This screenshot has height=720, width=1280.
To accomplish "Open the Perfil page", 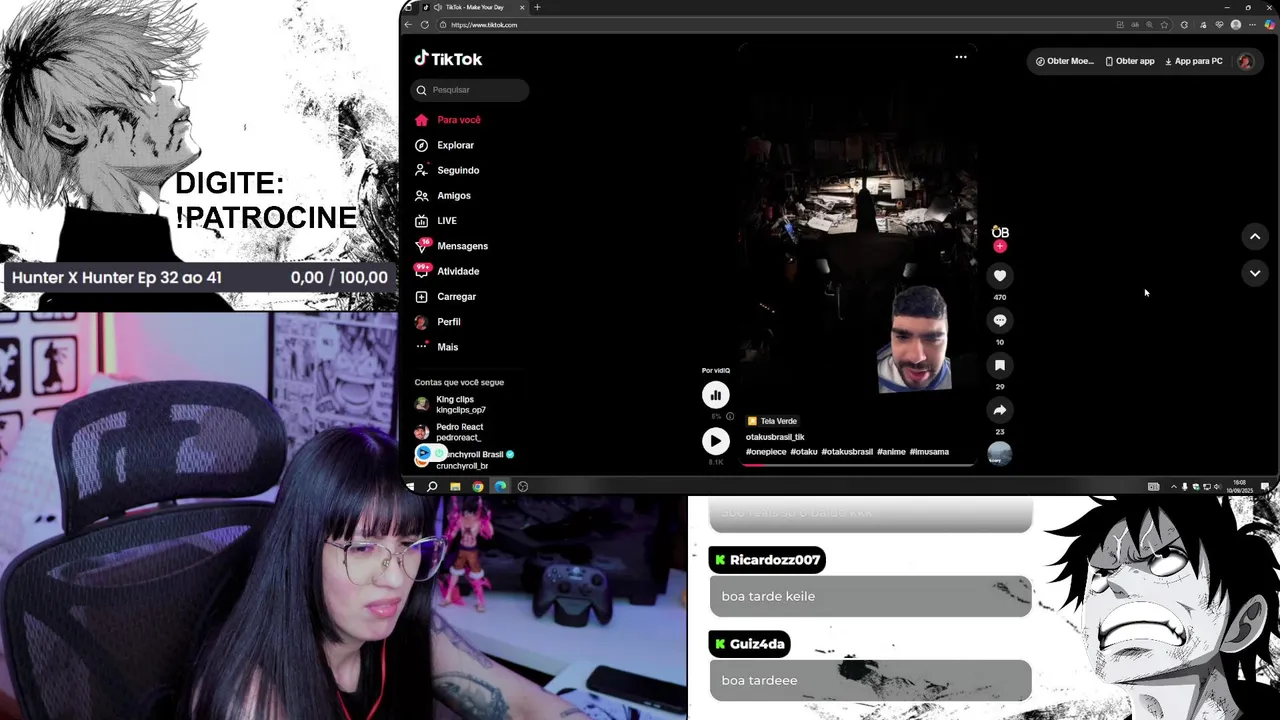I will click(x=437, y=322).
